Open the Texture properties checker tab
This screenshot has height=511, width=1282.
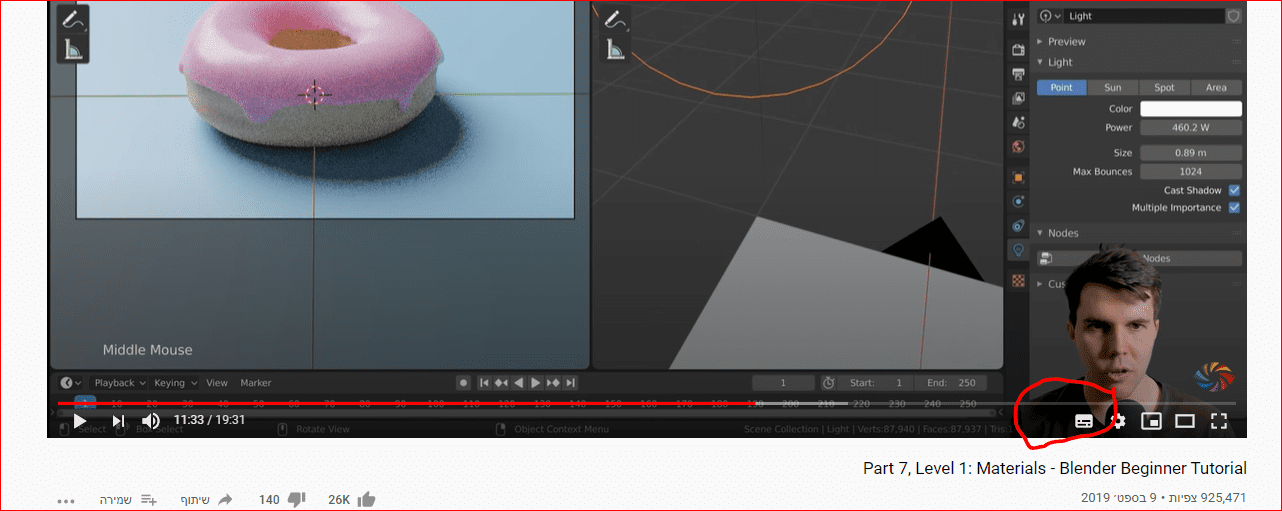[1018, 280]
